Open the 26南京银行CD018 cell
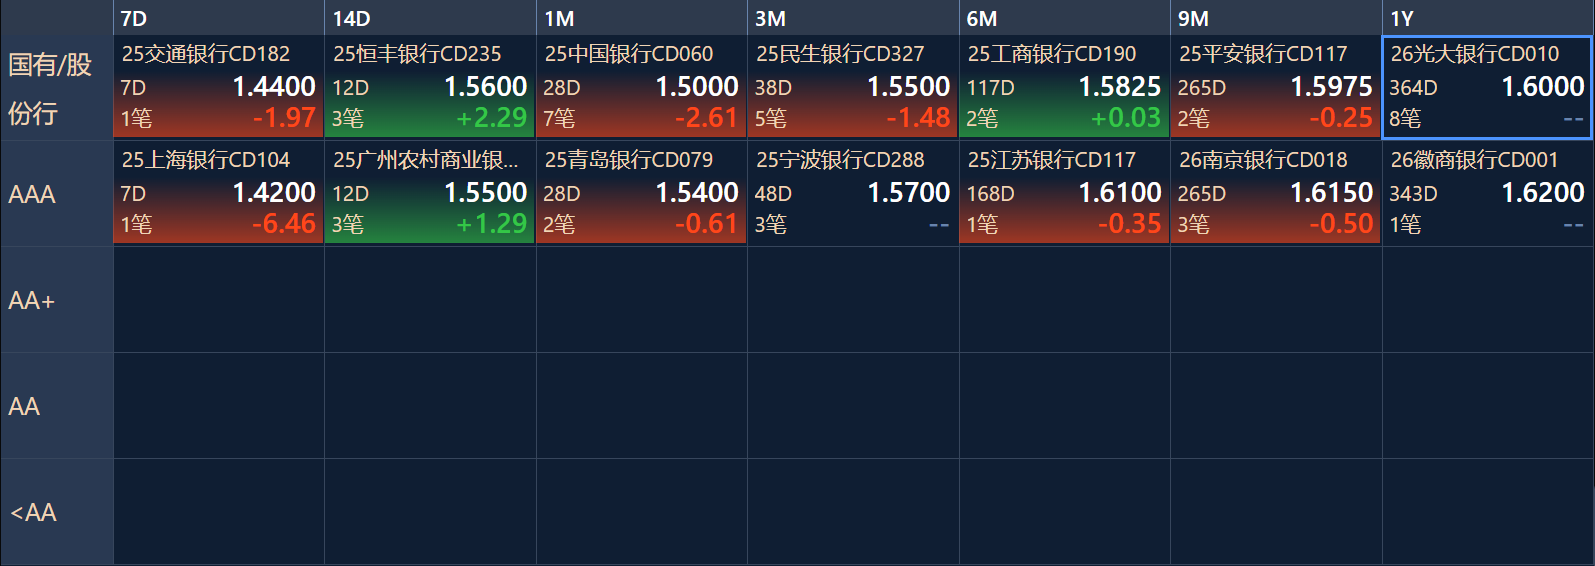1595x566 pixels. [1276, 193]
